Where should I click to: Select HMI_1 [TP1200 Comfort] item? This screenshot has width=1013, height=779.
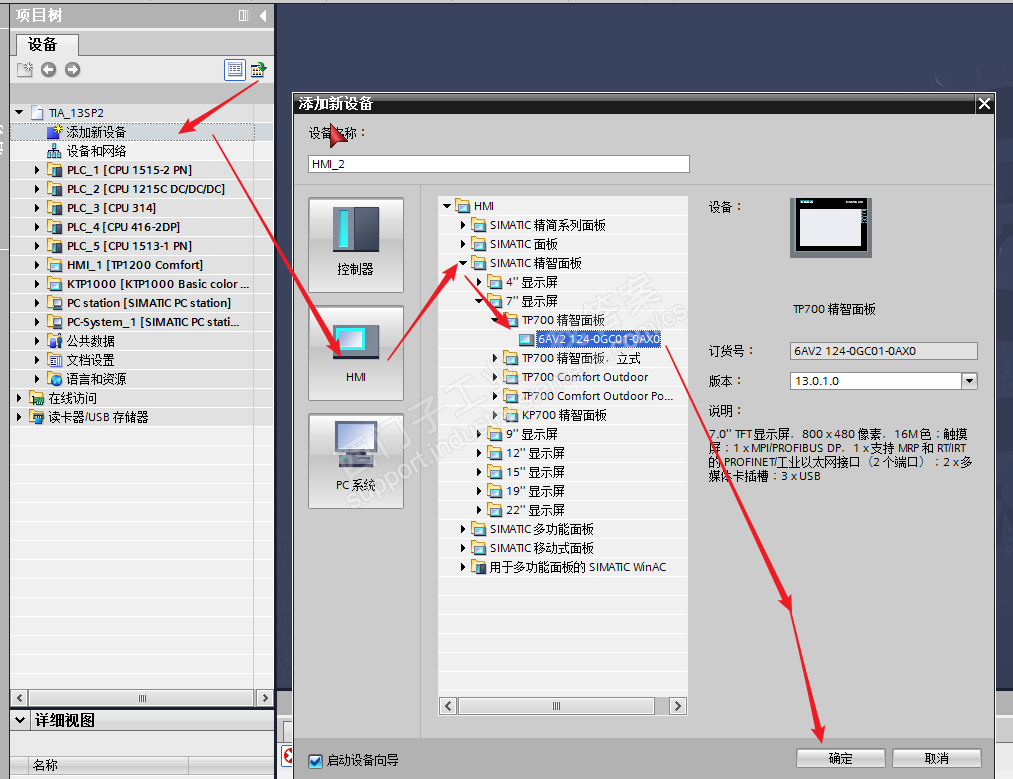134,265
